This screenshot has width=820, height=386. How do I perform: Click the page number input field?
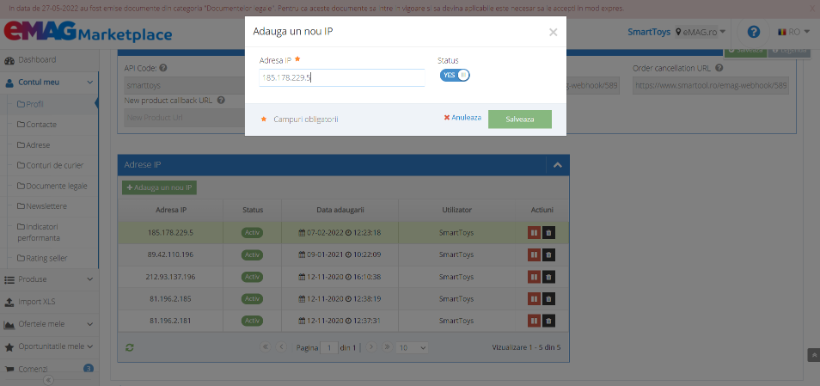329,347
